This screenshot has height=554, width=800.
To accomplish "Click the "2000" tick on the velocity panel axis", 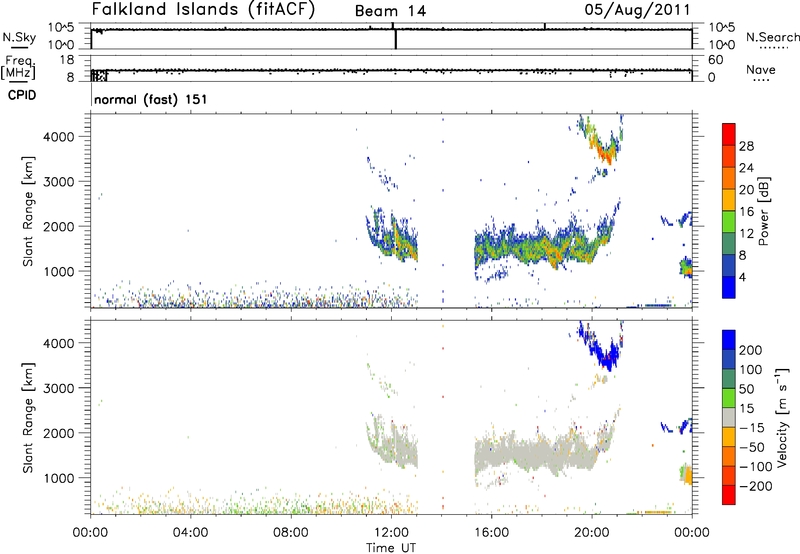I will [58, 433].
